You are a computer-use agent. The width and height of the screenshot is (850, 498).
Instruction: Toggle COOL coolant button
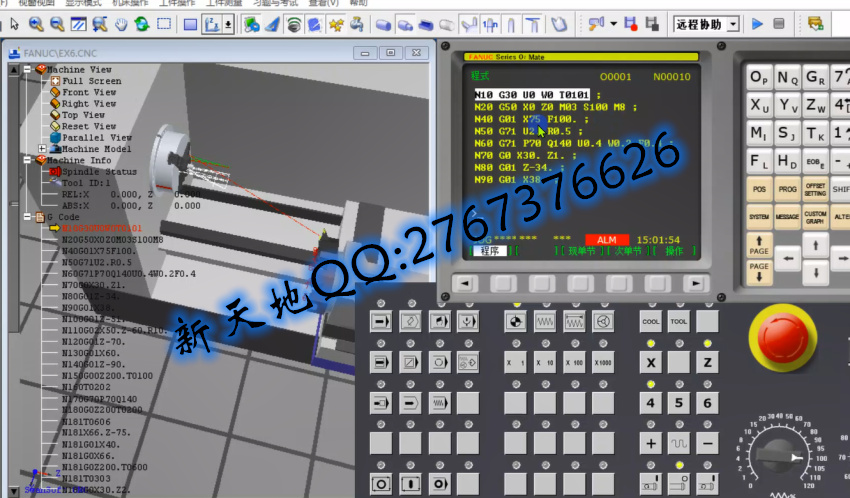click(x=651, y=322)
